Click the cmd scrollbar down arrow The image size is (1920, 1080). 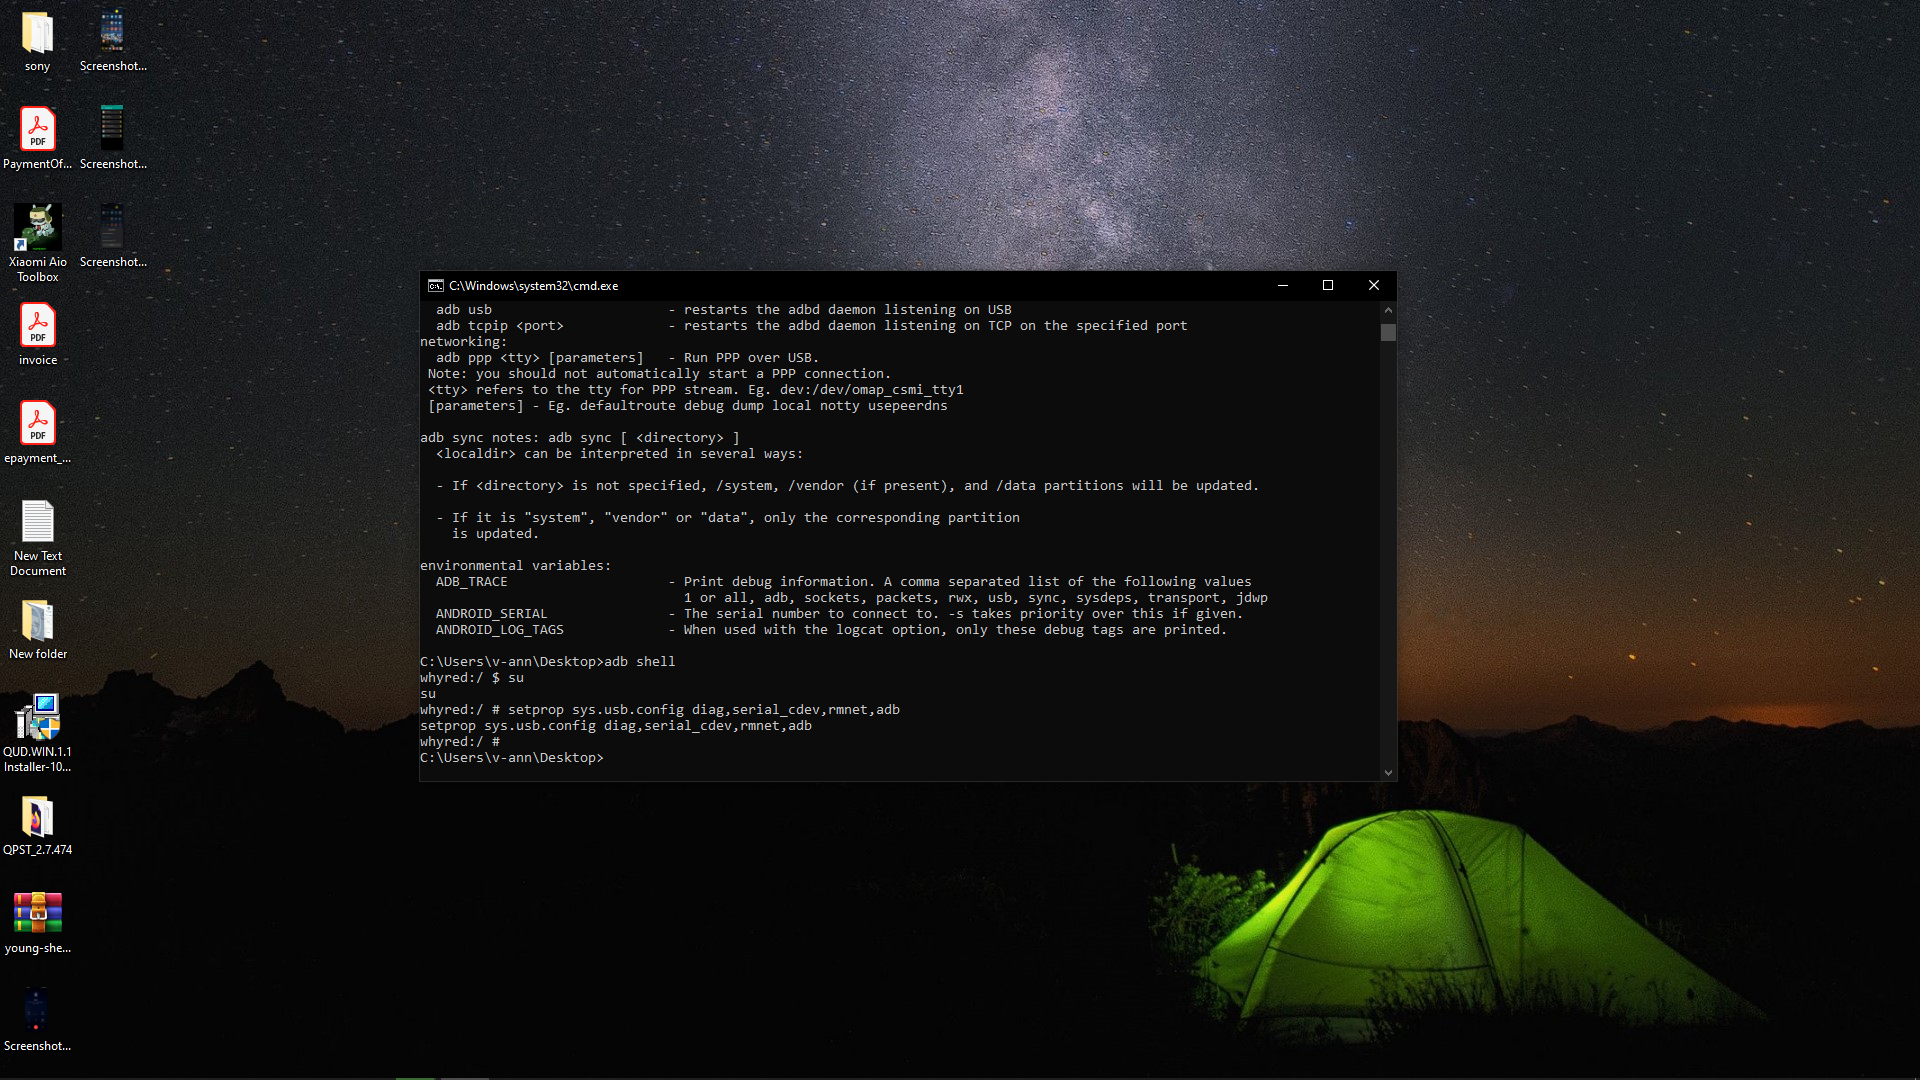[1388, 772]
